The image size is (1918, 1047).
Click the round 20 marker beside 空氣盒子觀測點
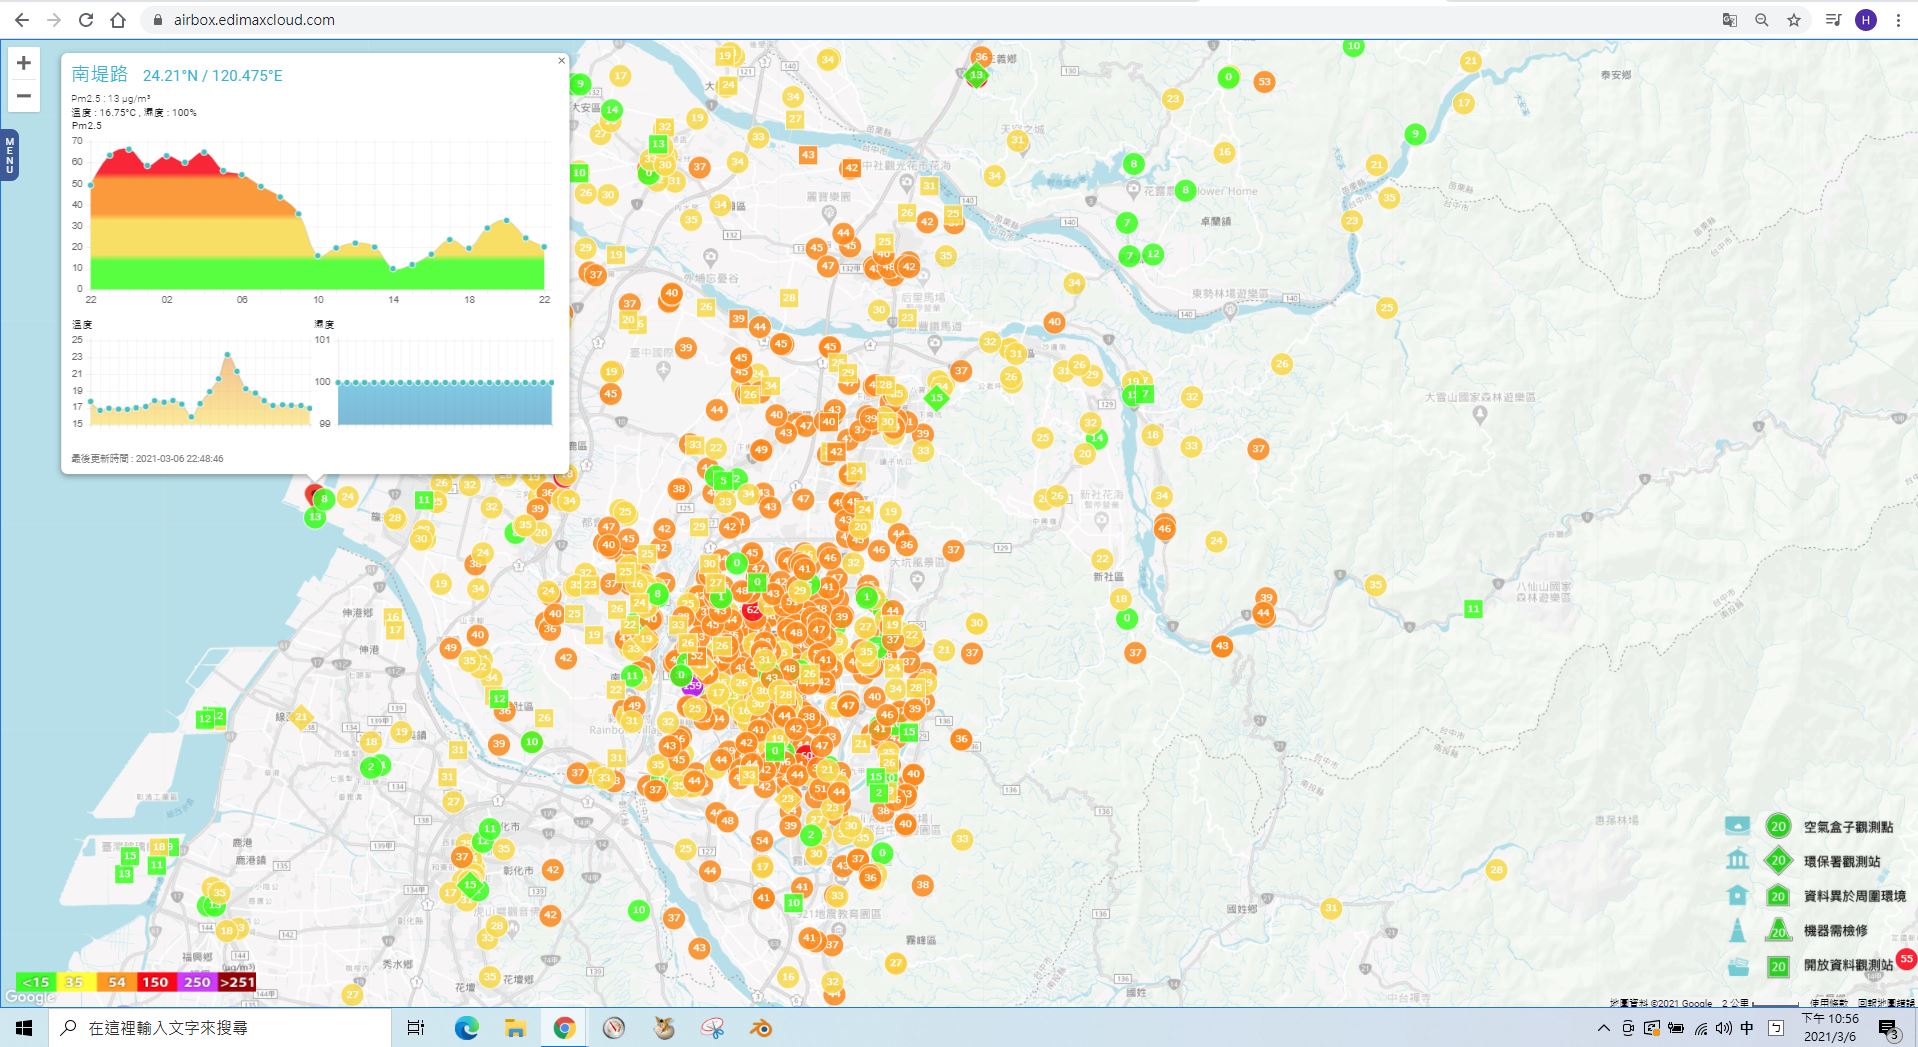1777,826
